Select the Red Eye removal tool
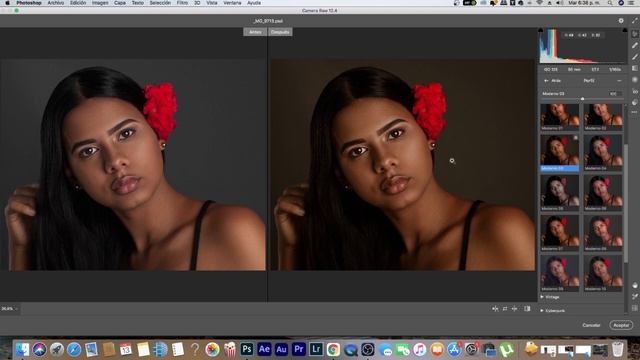The image size is (640, 360). [x=635, y=91]
